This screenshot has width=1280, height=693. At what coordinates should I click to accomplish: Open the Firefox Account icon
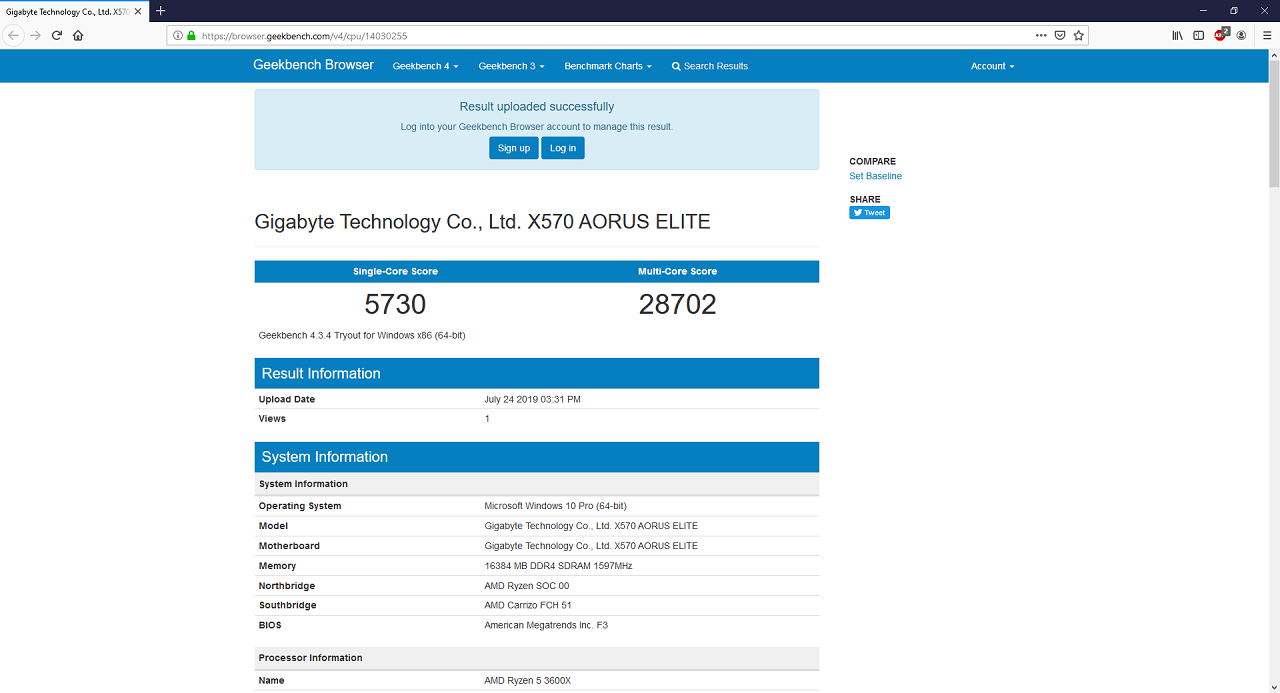point(1241,35)
